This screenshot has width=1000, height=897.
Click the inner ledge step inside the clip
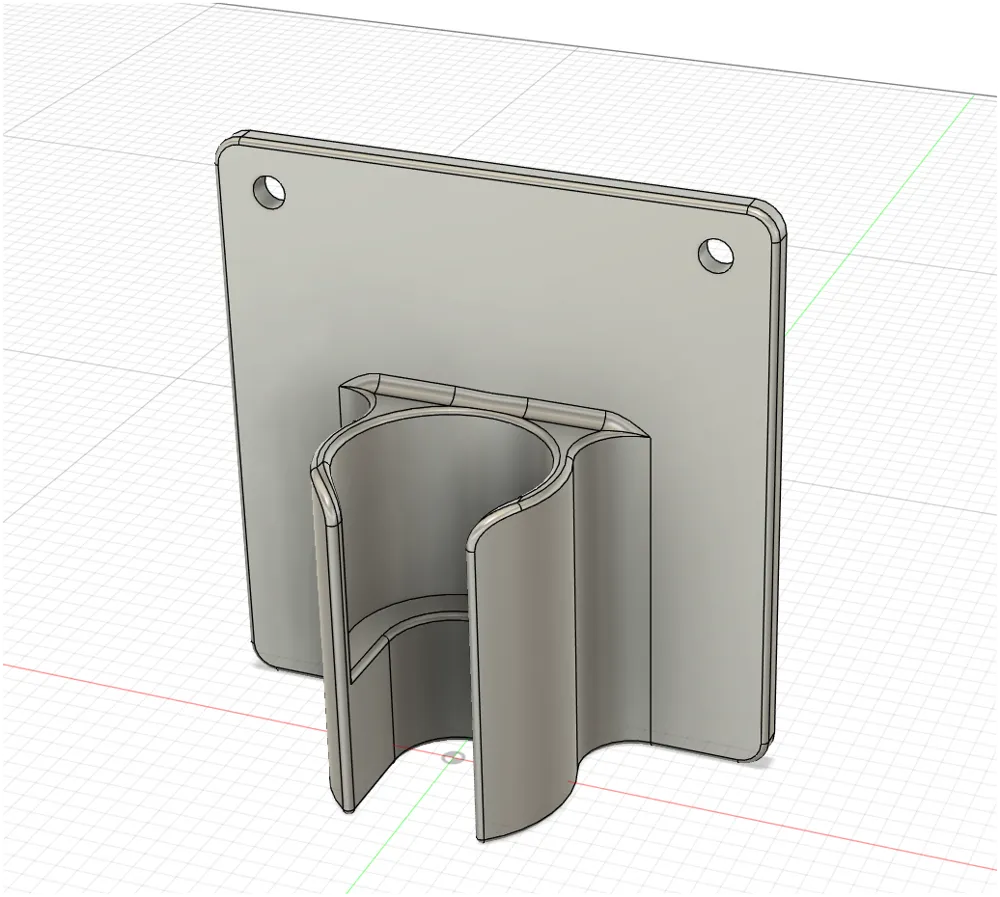coord(408,623)
